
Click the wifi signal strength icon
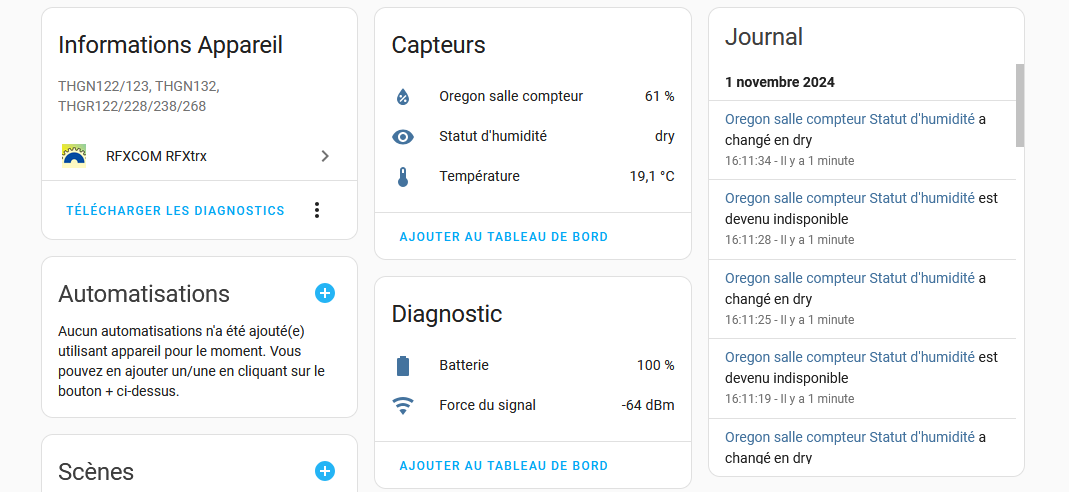point(403,405)
